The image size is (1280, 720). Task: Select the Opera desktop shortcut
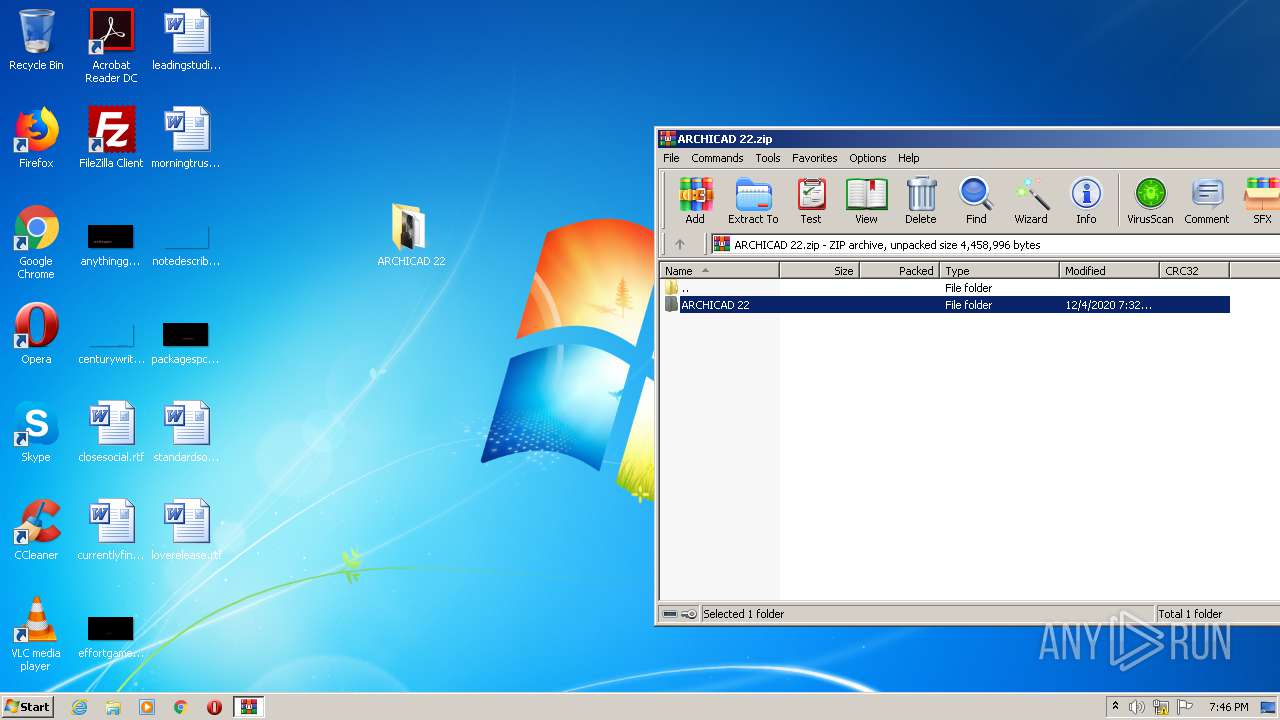tap(36, 334)
